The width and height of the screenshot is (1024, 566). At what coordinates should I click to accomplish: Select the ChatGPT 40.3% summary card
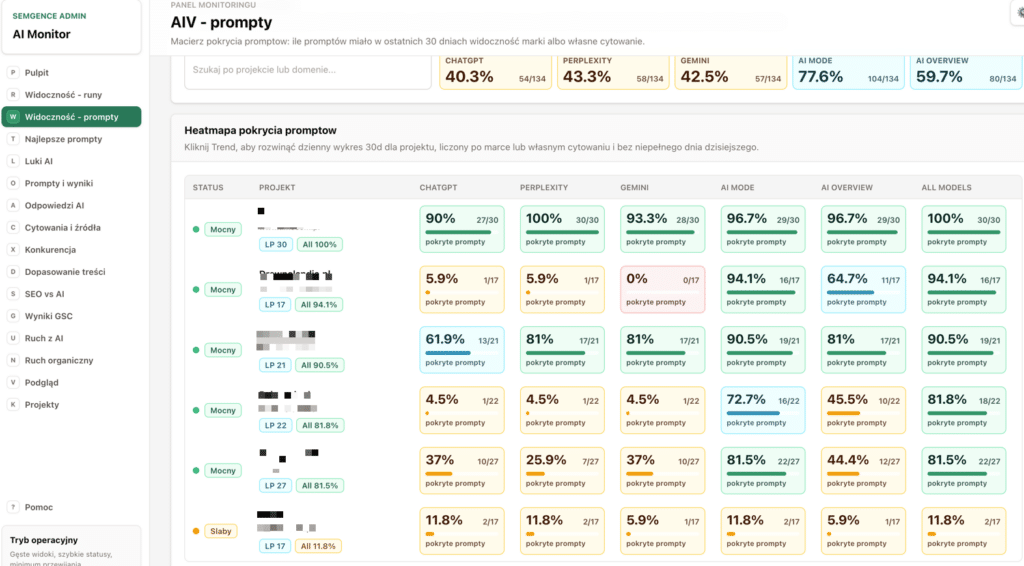495,72
